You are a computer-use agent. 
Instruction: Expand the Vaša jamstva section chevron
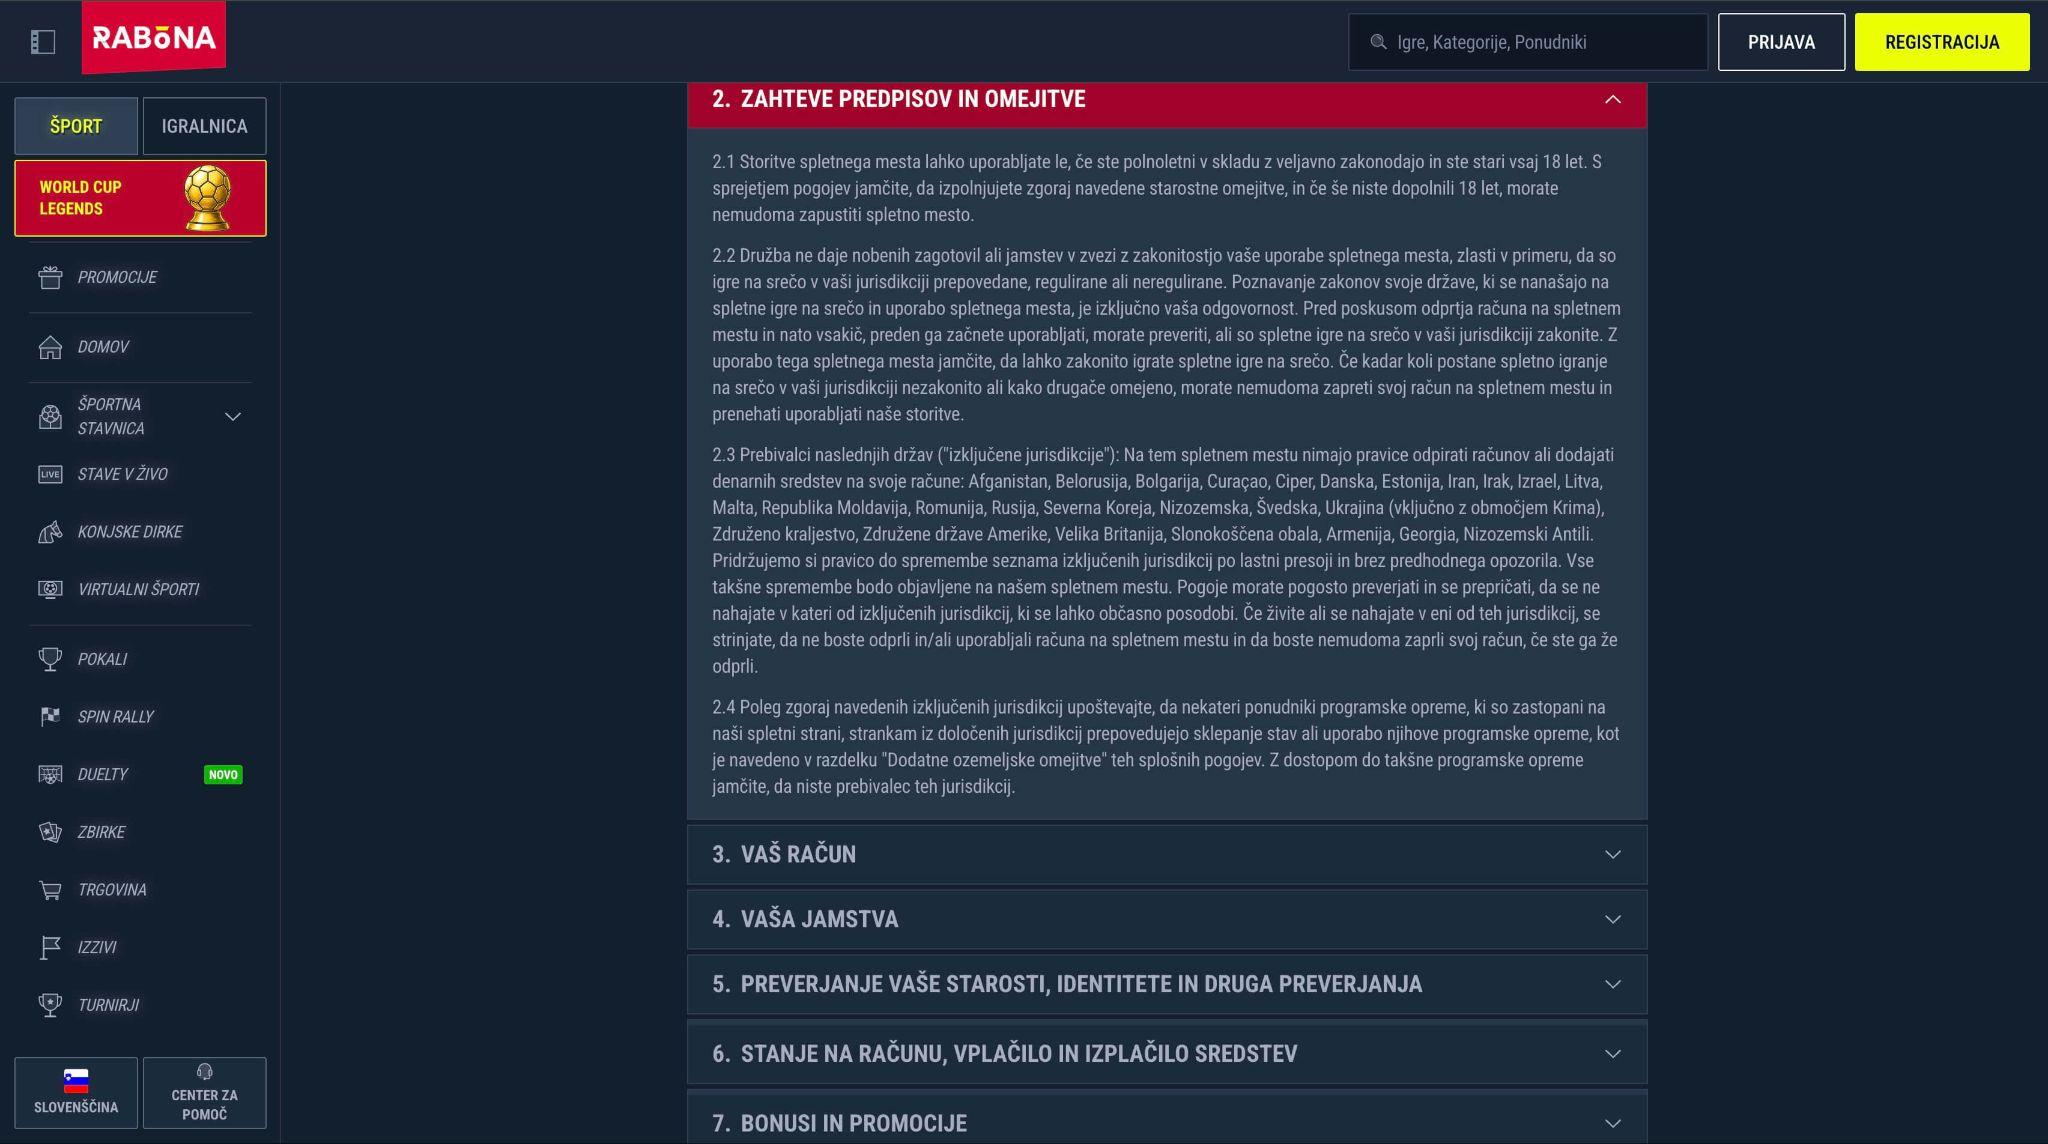[1612, 919]
